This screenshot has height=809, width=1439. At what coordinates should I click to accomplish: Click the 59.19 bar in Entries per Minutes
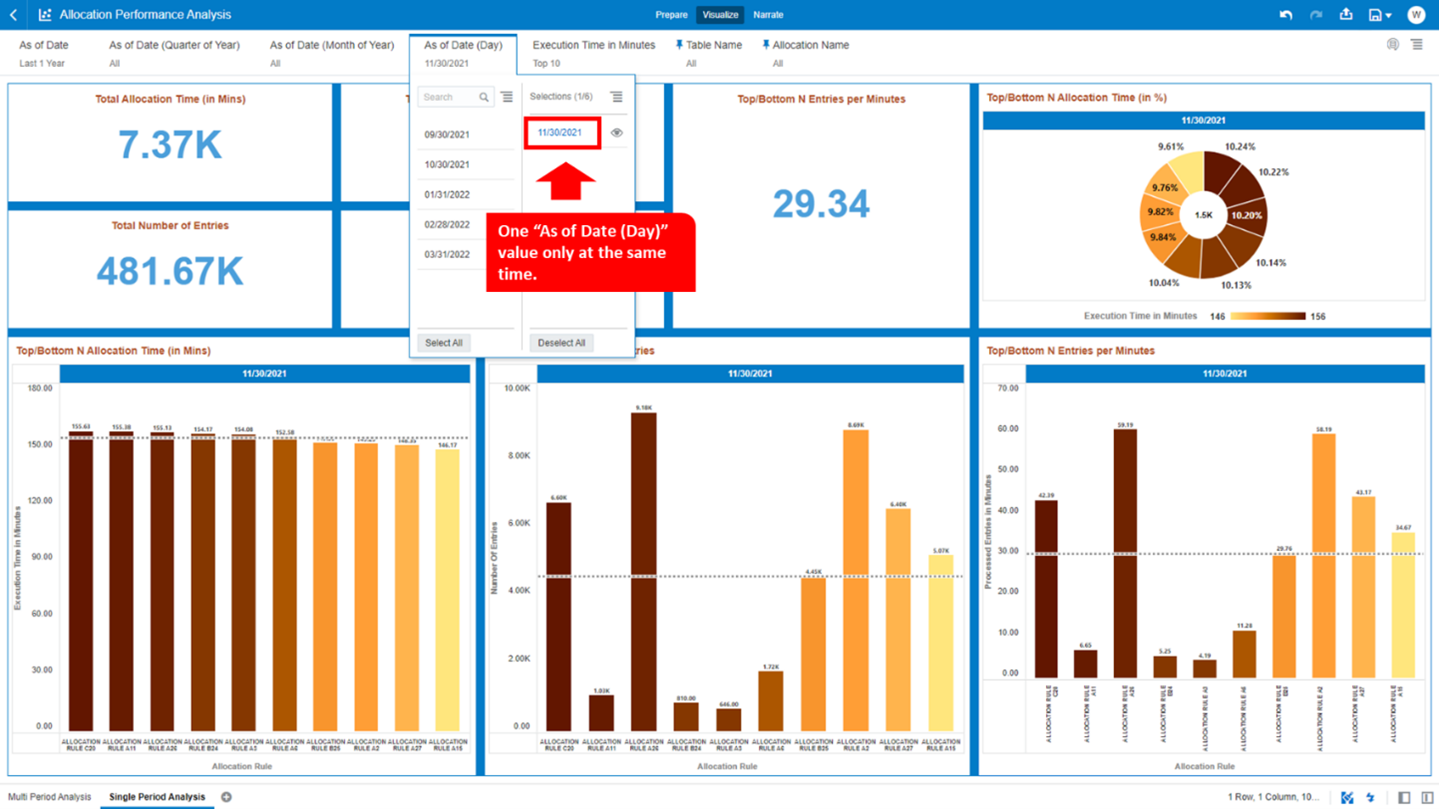pyautogui.click(x=1125, y=554)
